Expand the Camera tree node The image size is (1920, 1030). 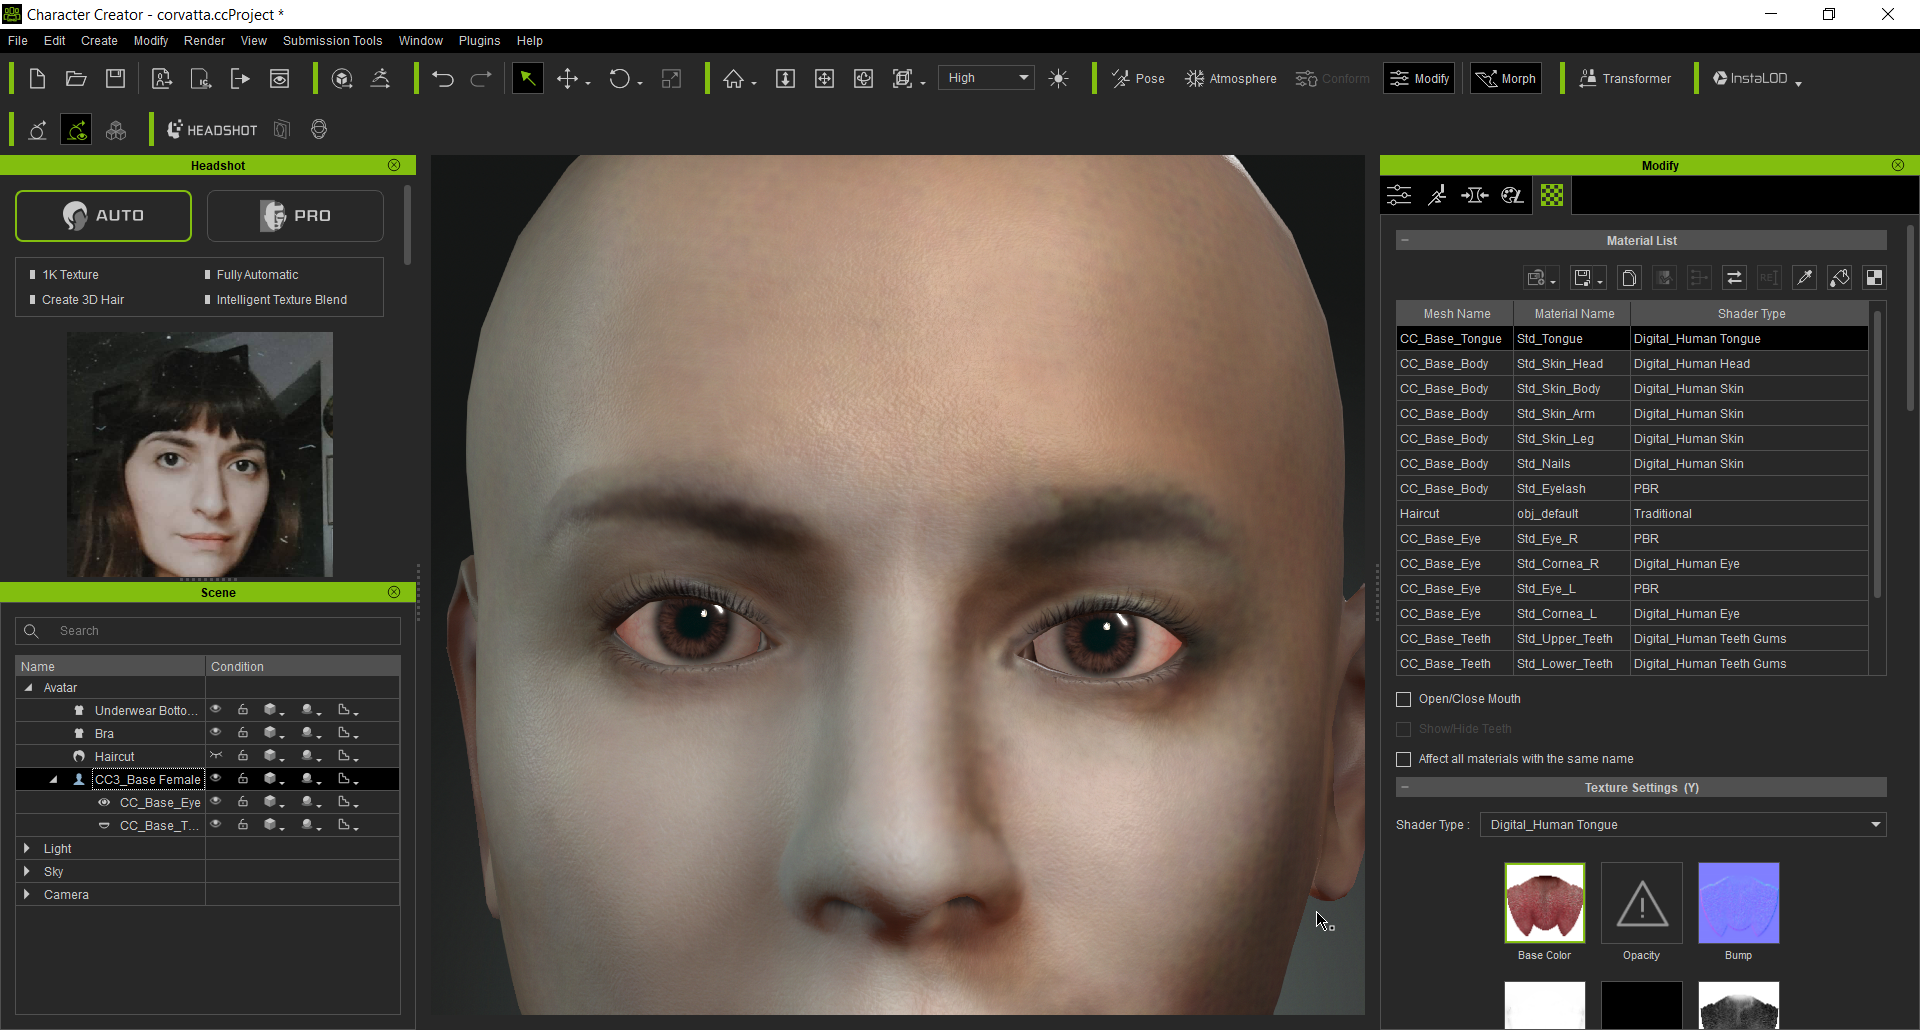[x=27, y=894]
